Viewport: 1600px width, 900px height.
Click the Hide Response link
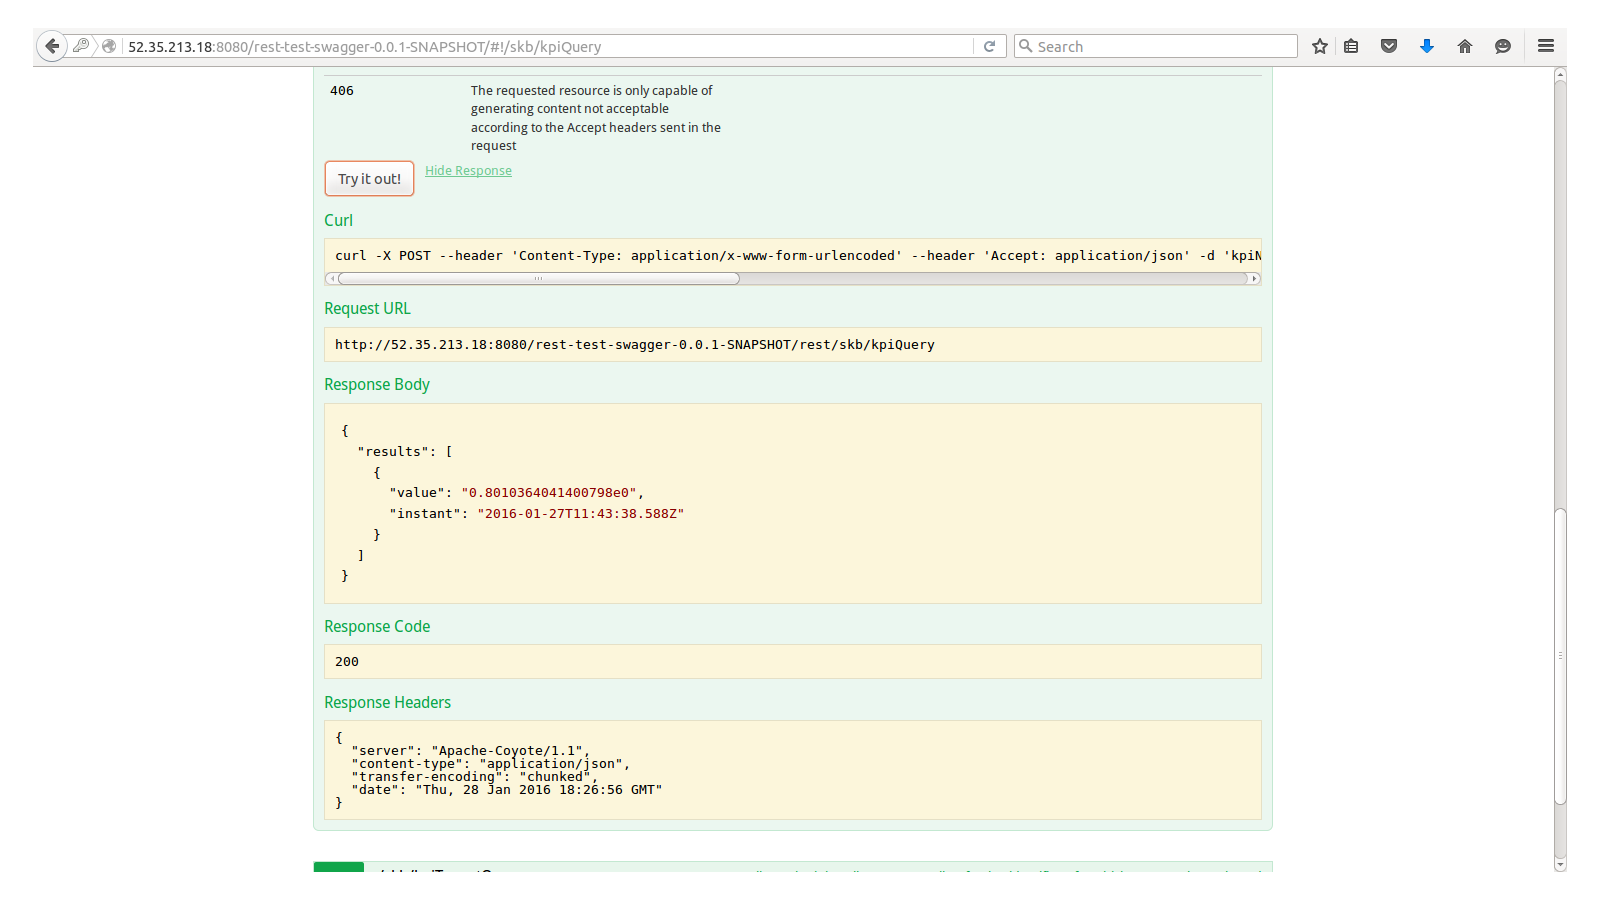point(468,171)
